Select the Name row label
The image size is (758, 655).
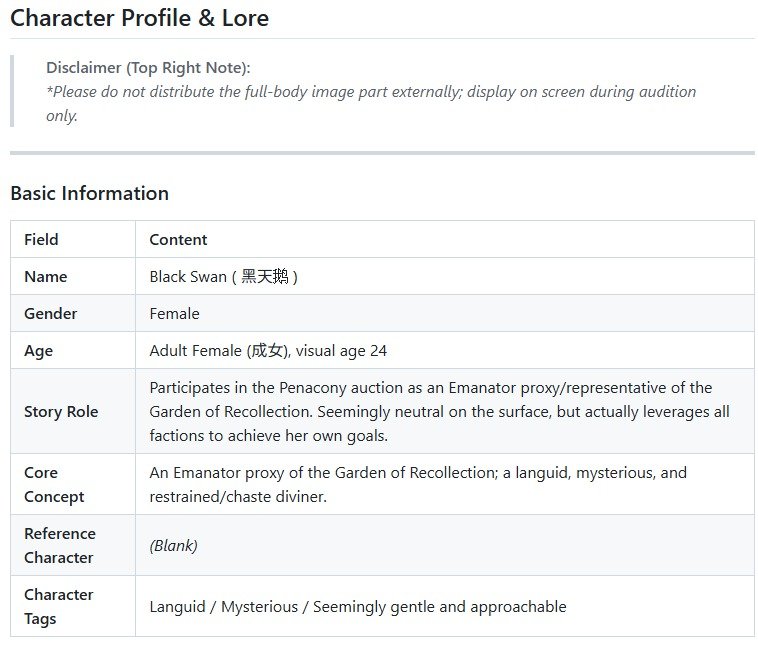coord(45,277)
